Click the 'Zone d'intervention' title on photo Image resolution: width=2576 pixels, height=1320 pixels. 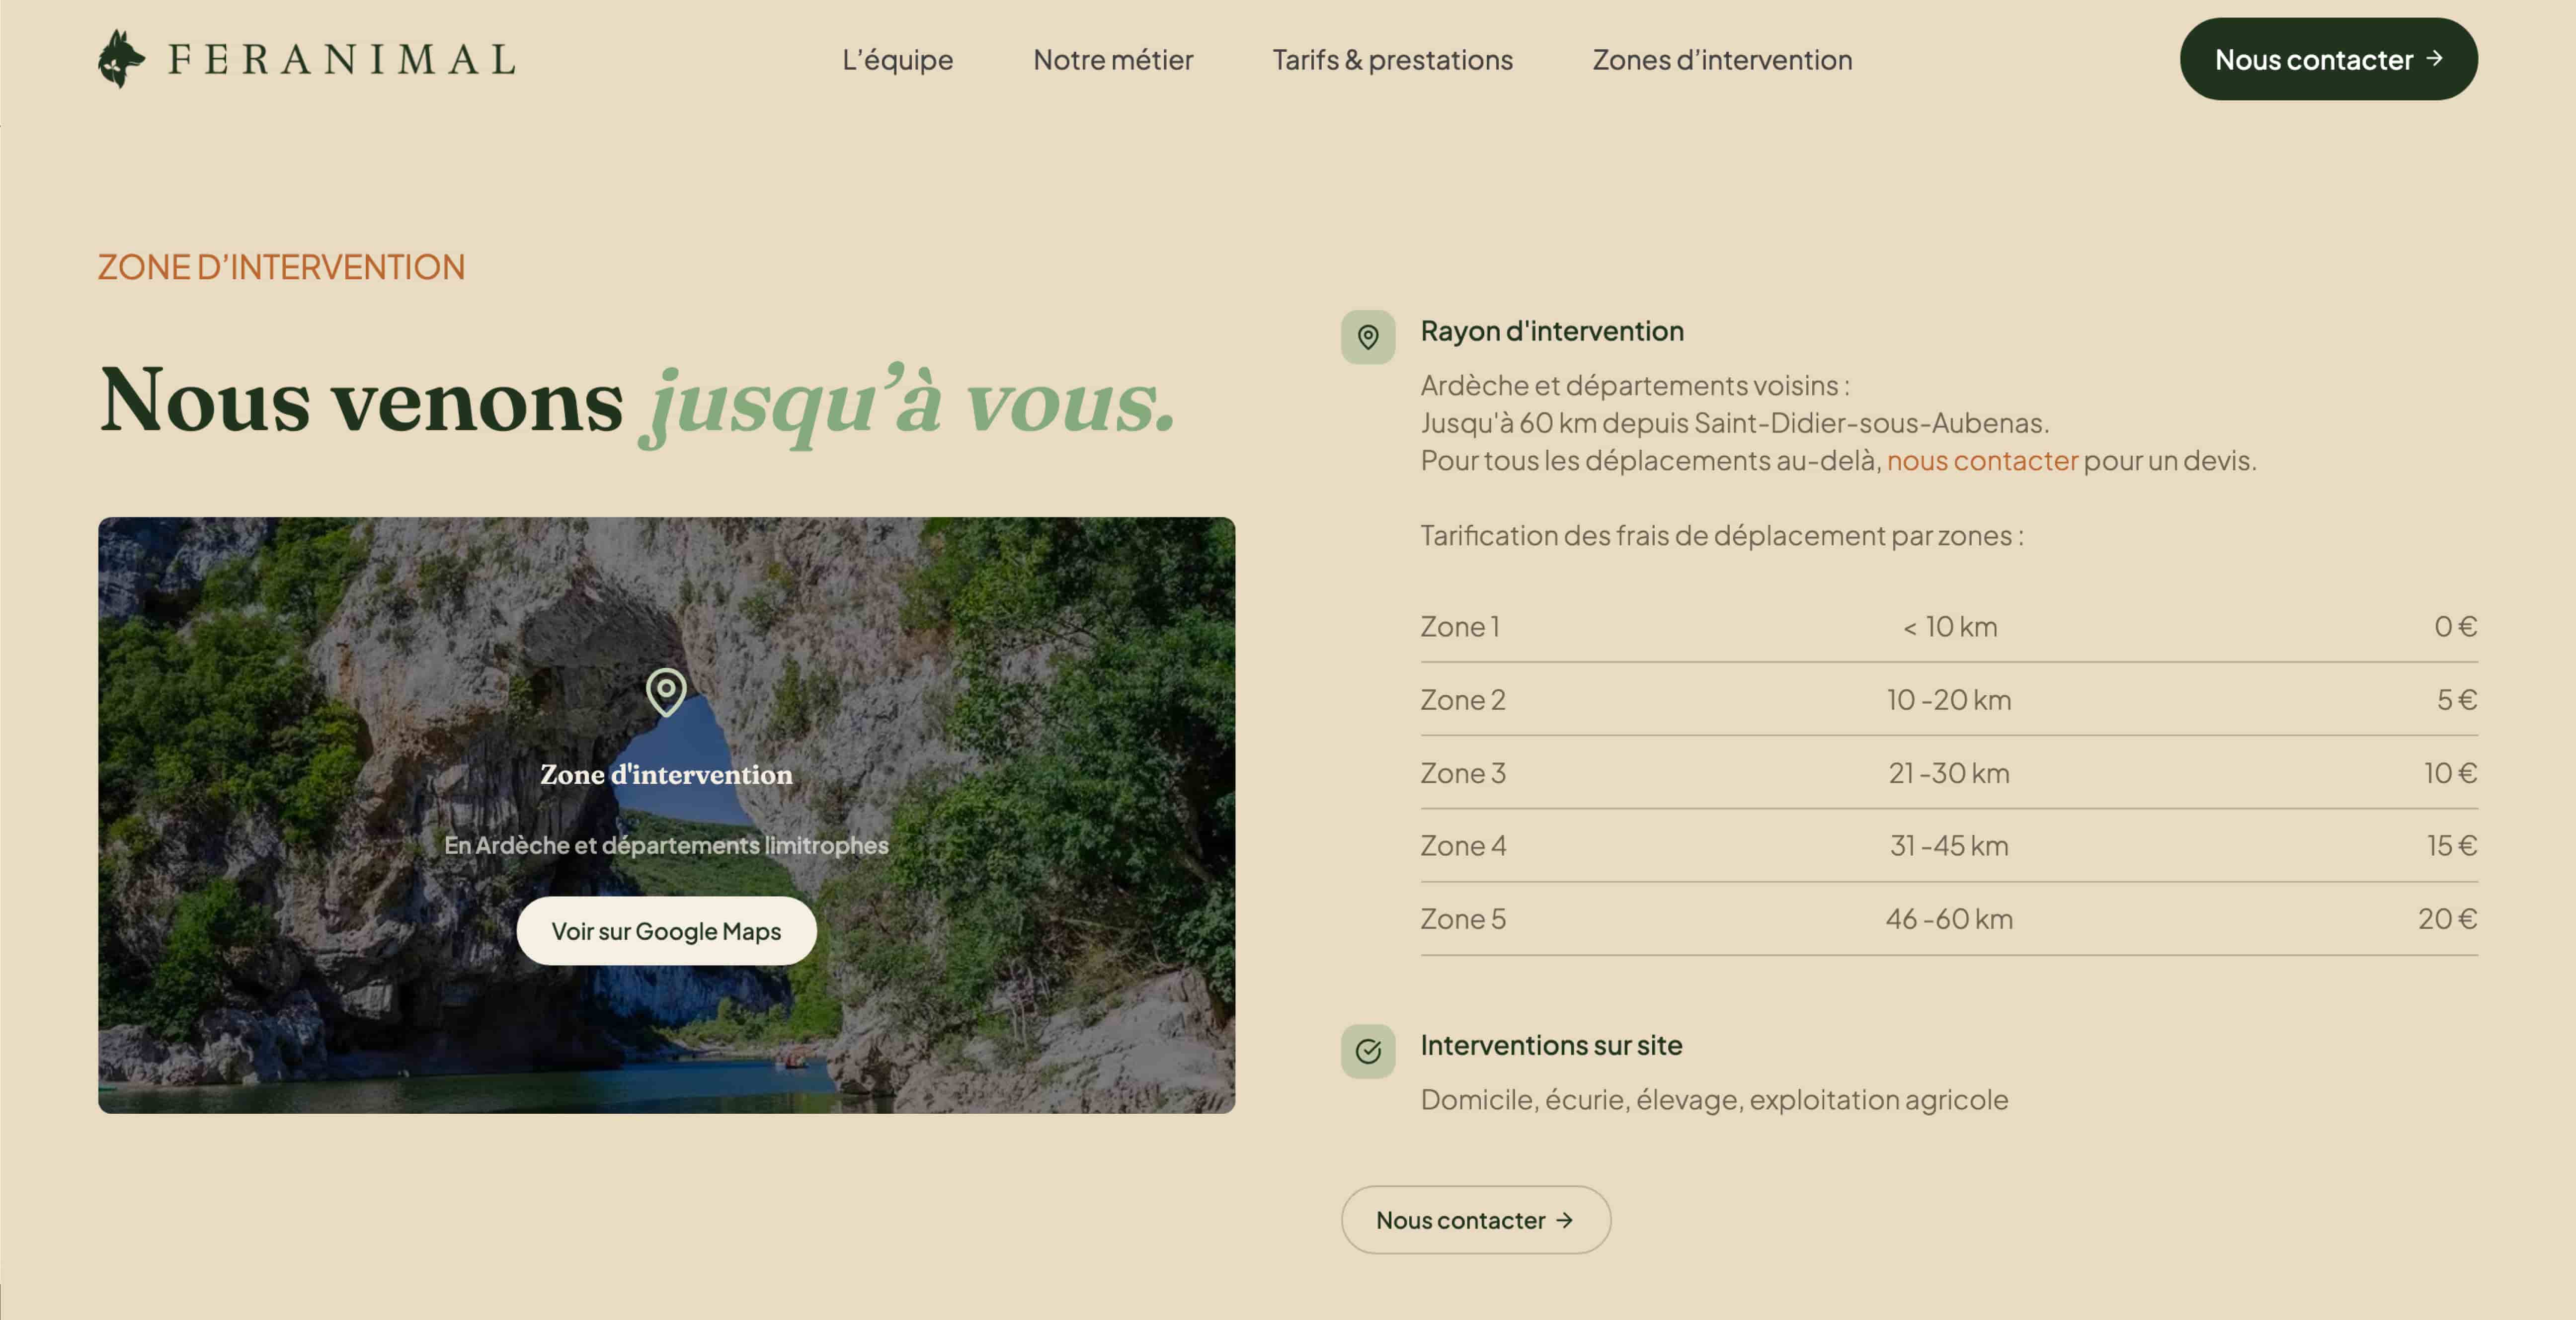666,774
